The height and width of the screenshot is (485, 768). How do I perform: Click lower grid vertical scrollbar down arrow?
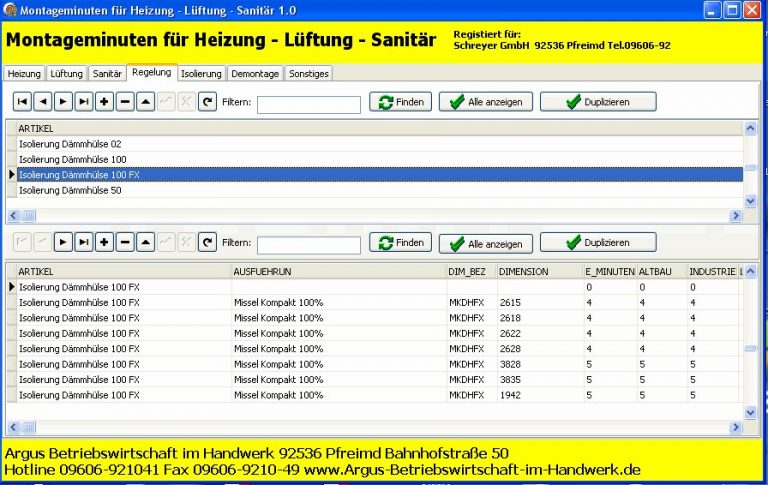pos(750,412)
